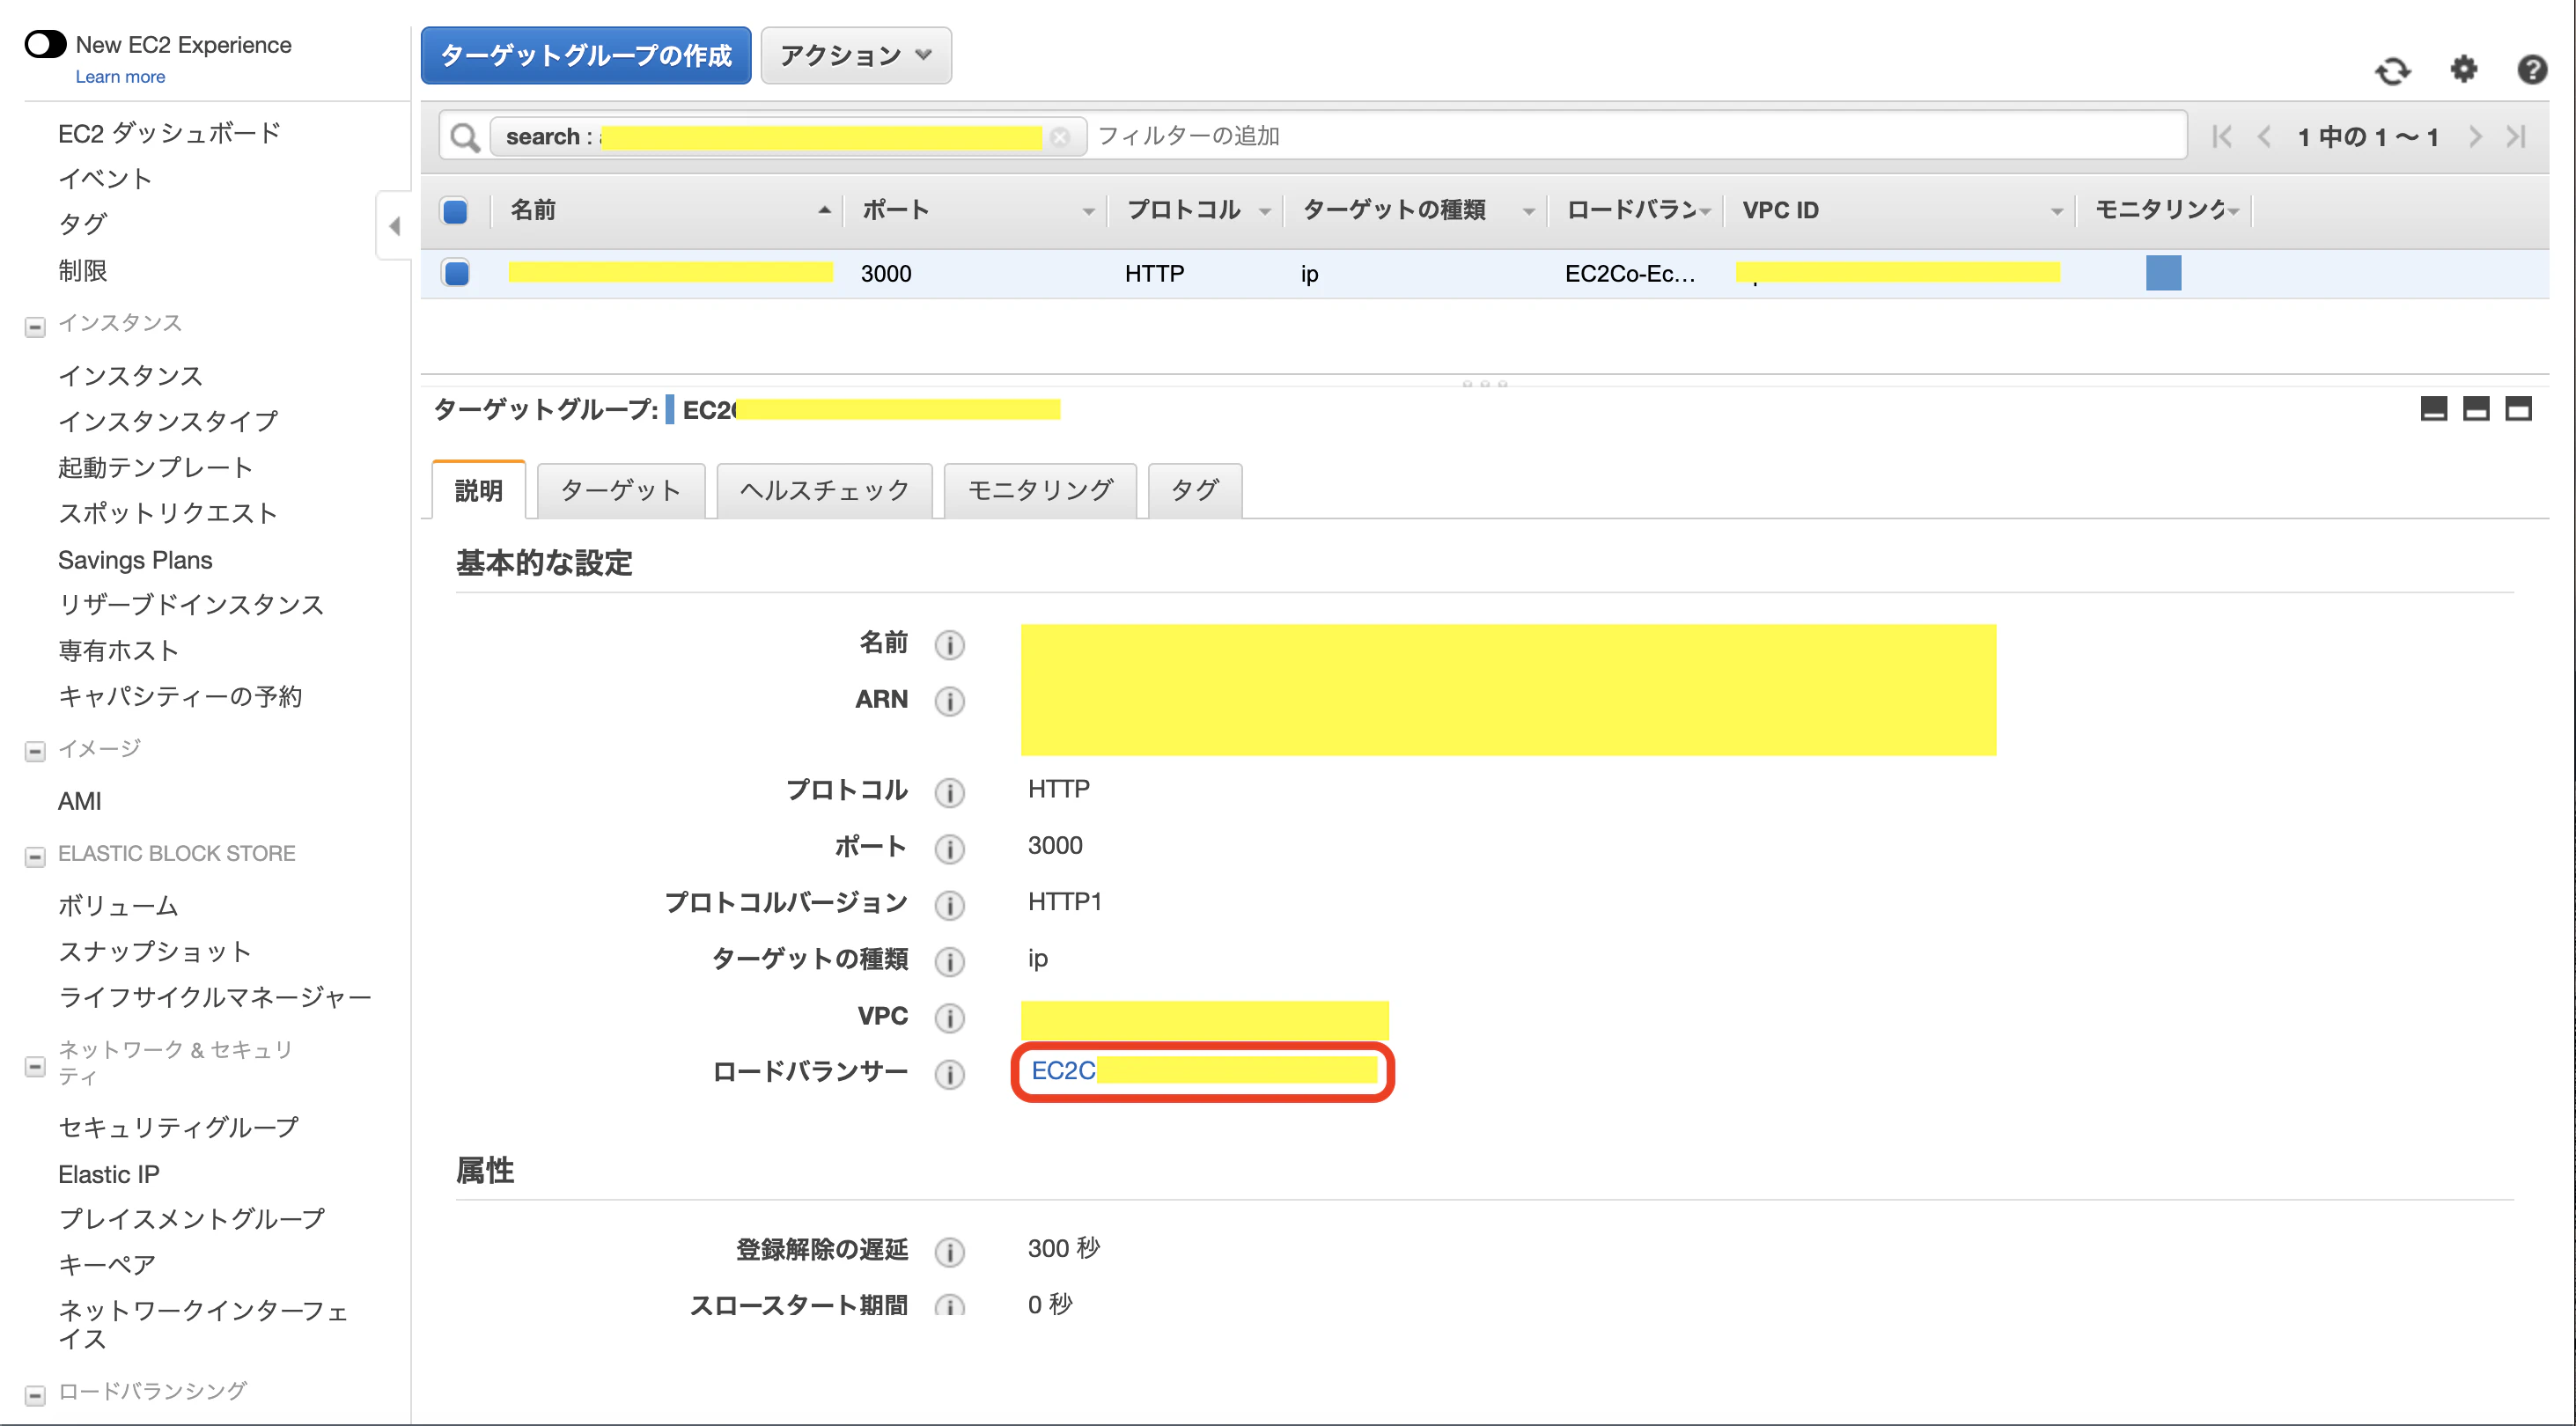The width and height of the screenshot is (2576, 1426).
Task: Open ポート column filter dropdown
Action: click(x=1088, y=211)
